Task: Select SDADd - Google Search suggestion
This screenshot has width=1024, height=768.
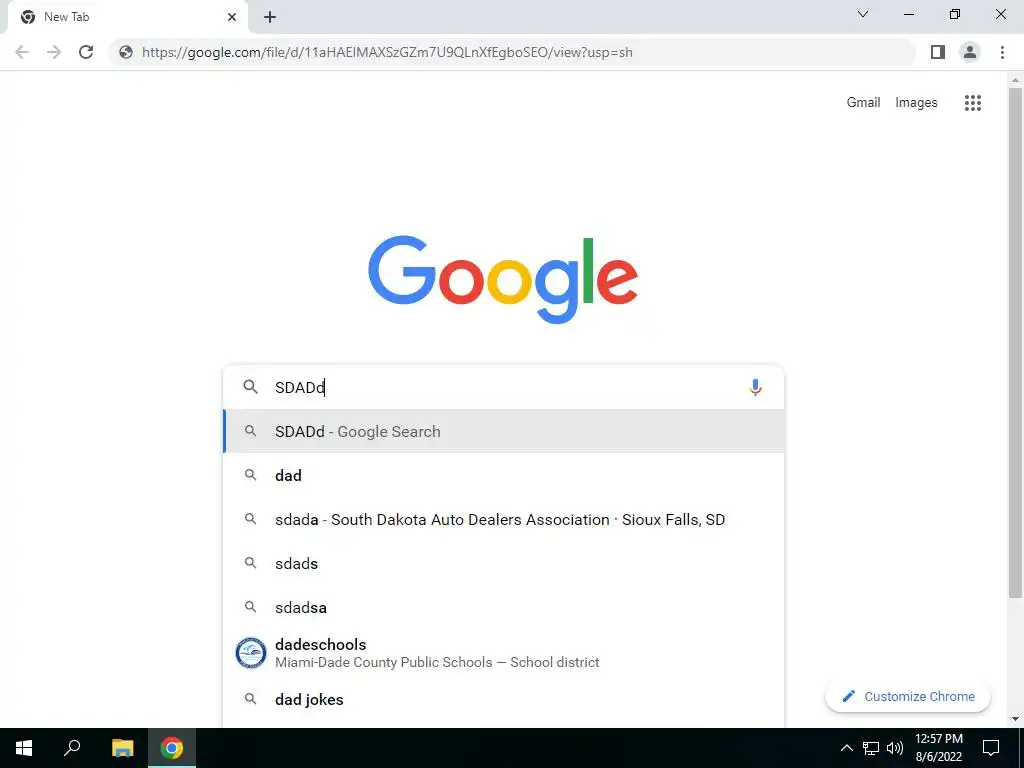Action: (504, 431)
